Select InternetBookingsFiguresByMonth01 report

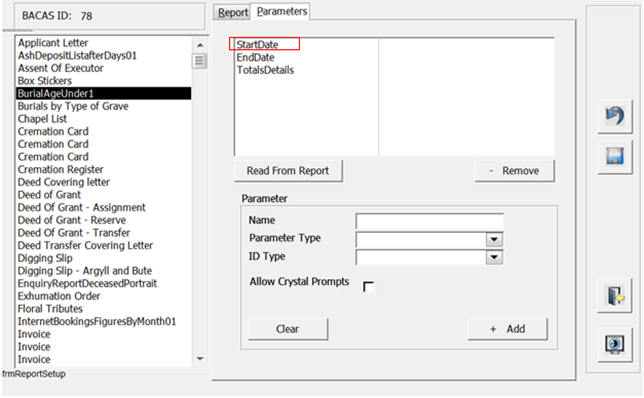[x=104, y=321]
